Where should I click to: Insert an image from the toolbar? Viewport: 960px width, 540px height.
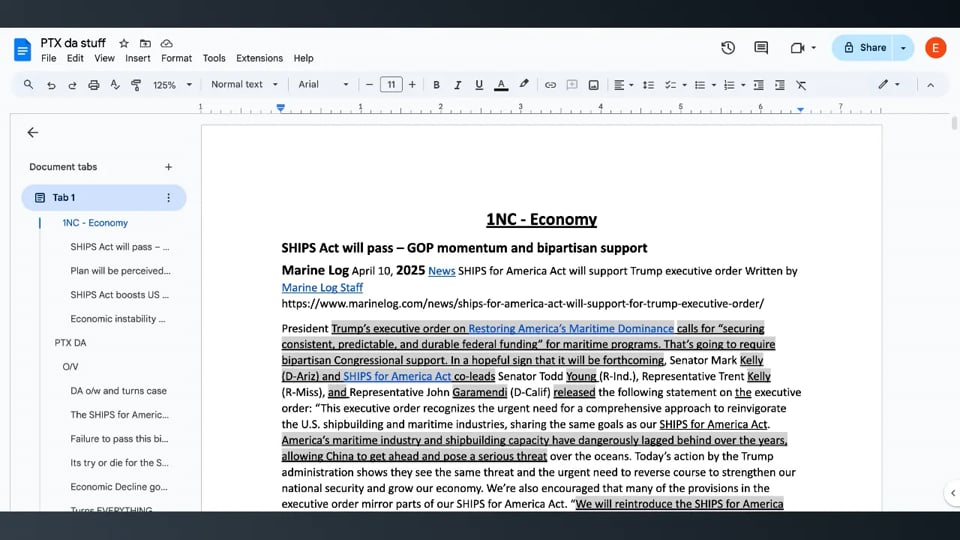point(593,85)
